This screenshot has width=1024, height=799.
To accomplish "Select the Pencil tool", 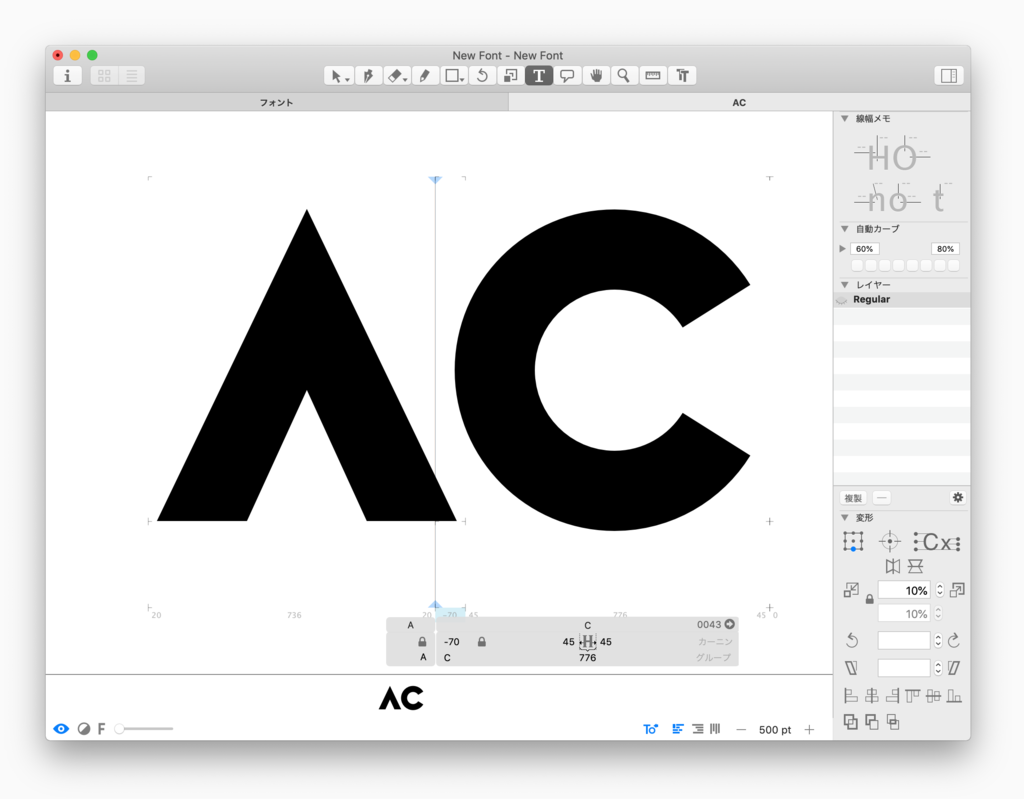I will tap(425, 76).
